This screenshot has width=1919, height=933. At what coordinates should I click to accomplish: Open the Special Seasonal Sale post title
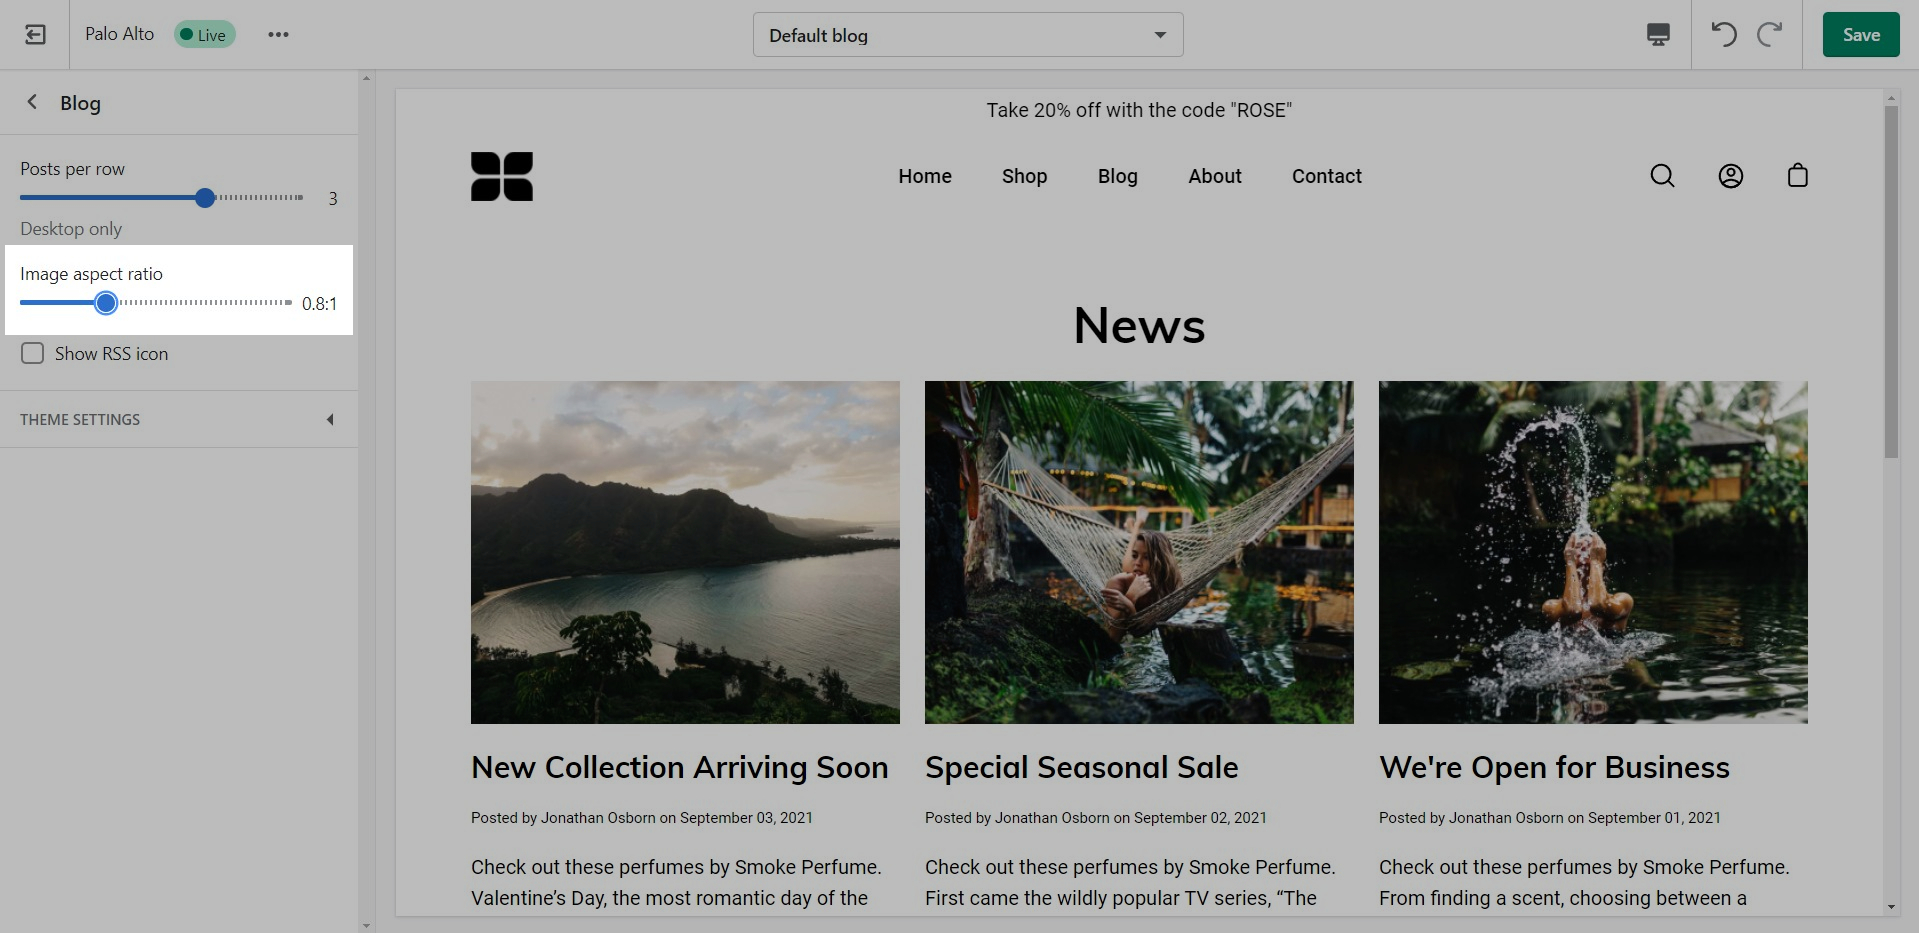[1081, 768]
